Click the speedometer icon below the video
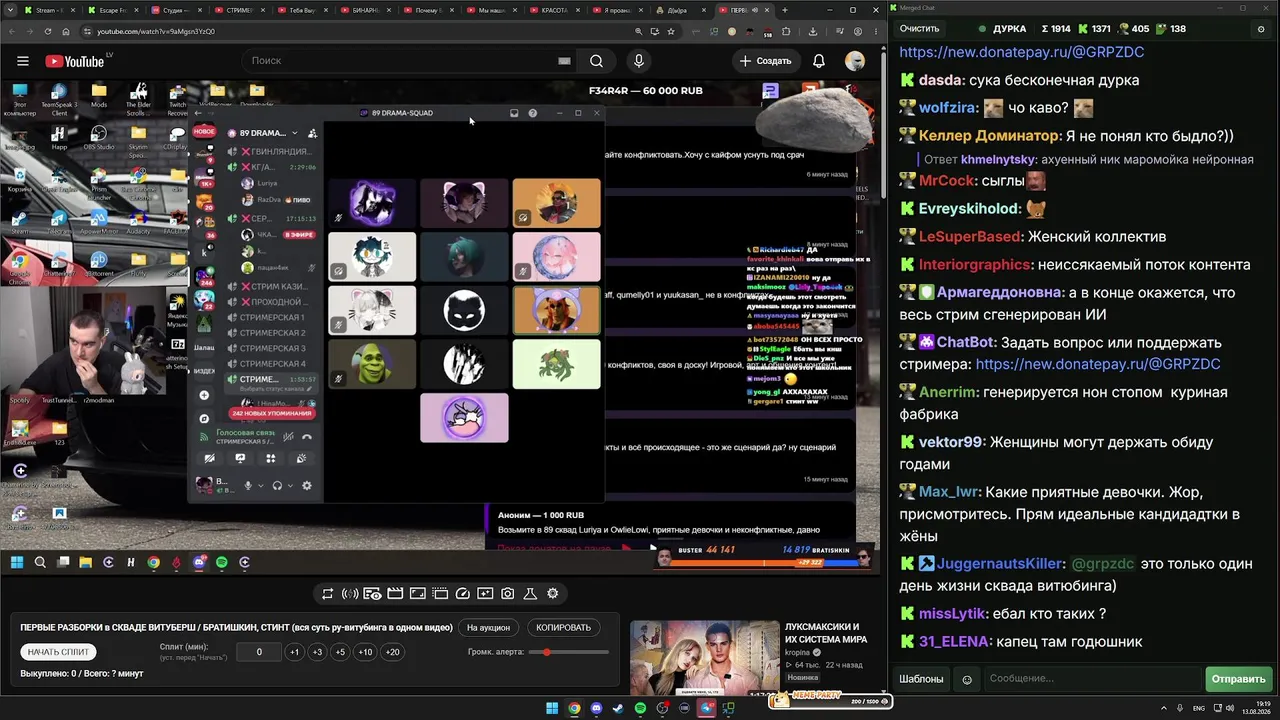1280x720 pixels. coord(463,594)
